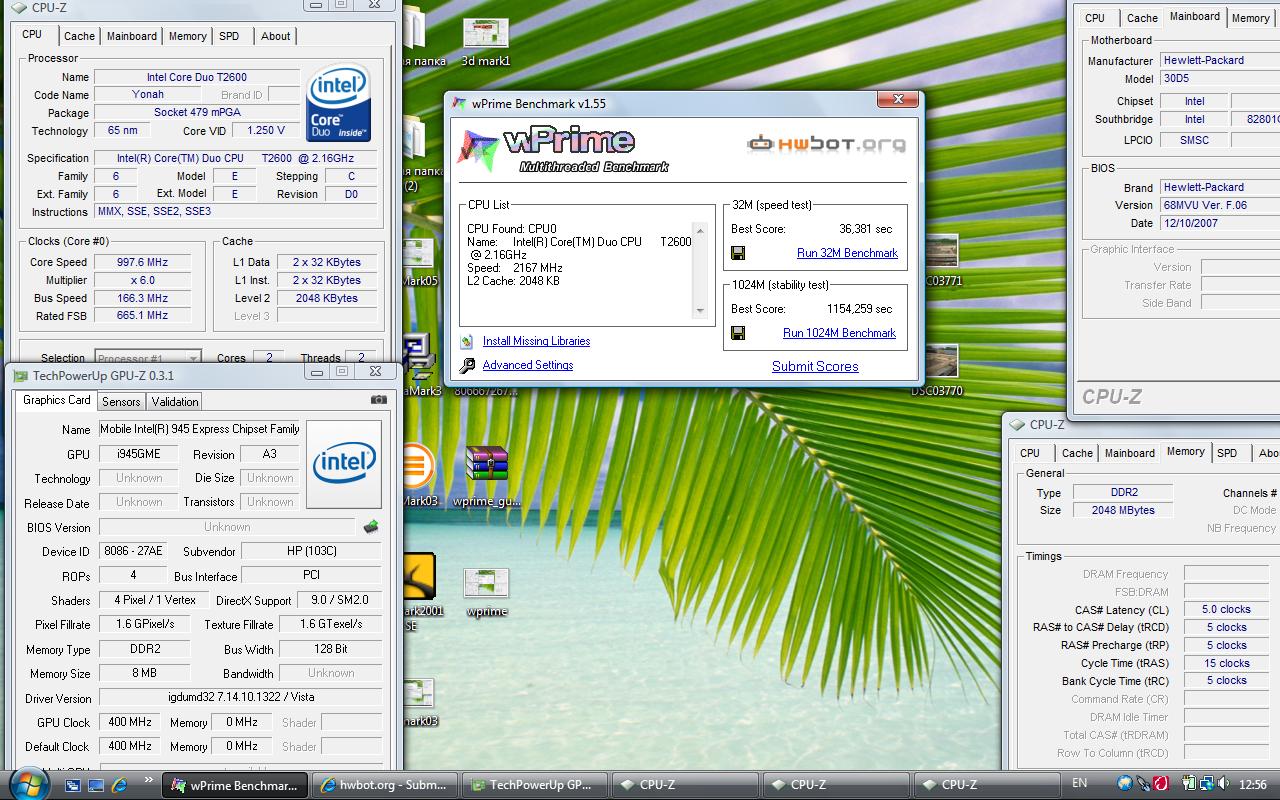Click the icon beside Install Missing Libraries

pyautogui.click(x=467, y=341)
